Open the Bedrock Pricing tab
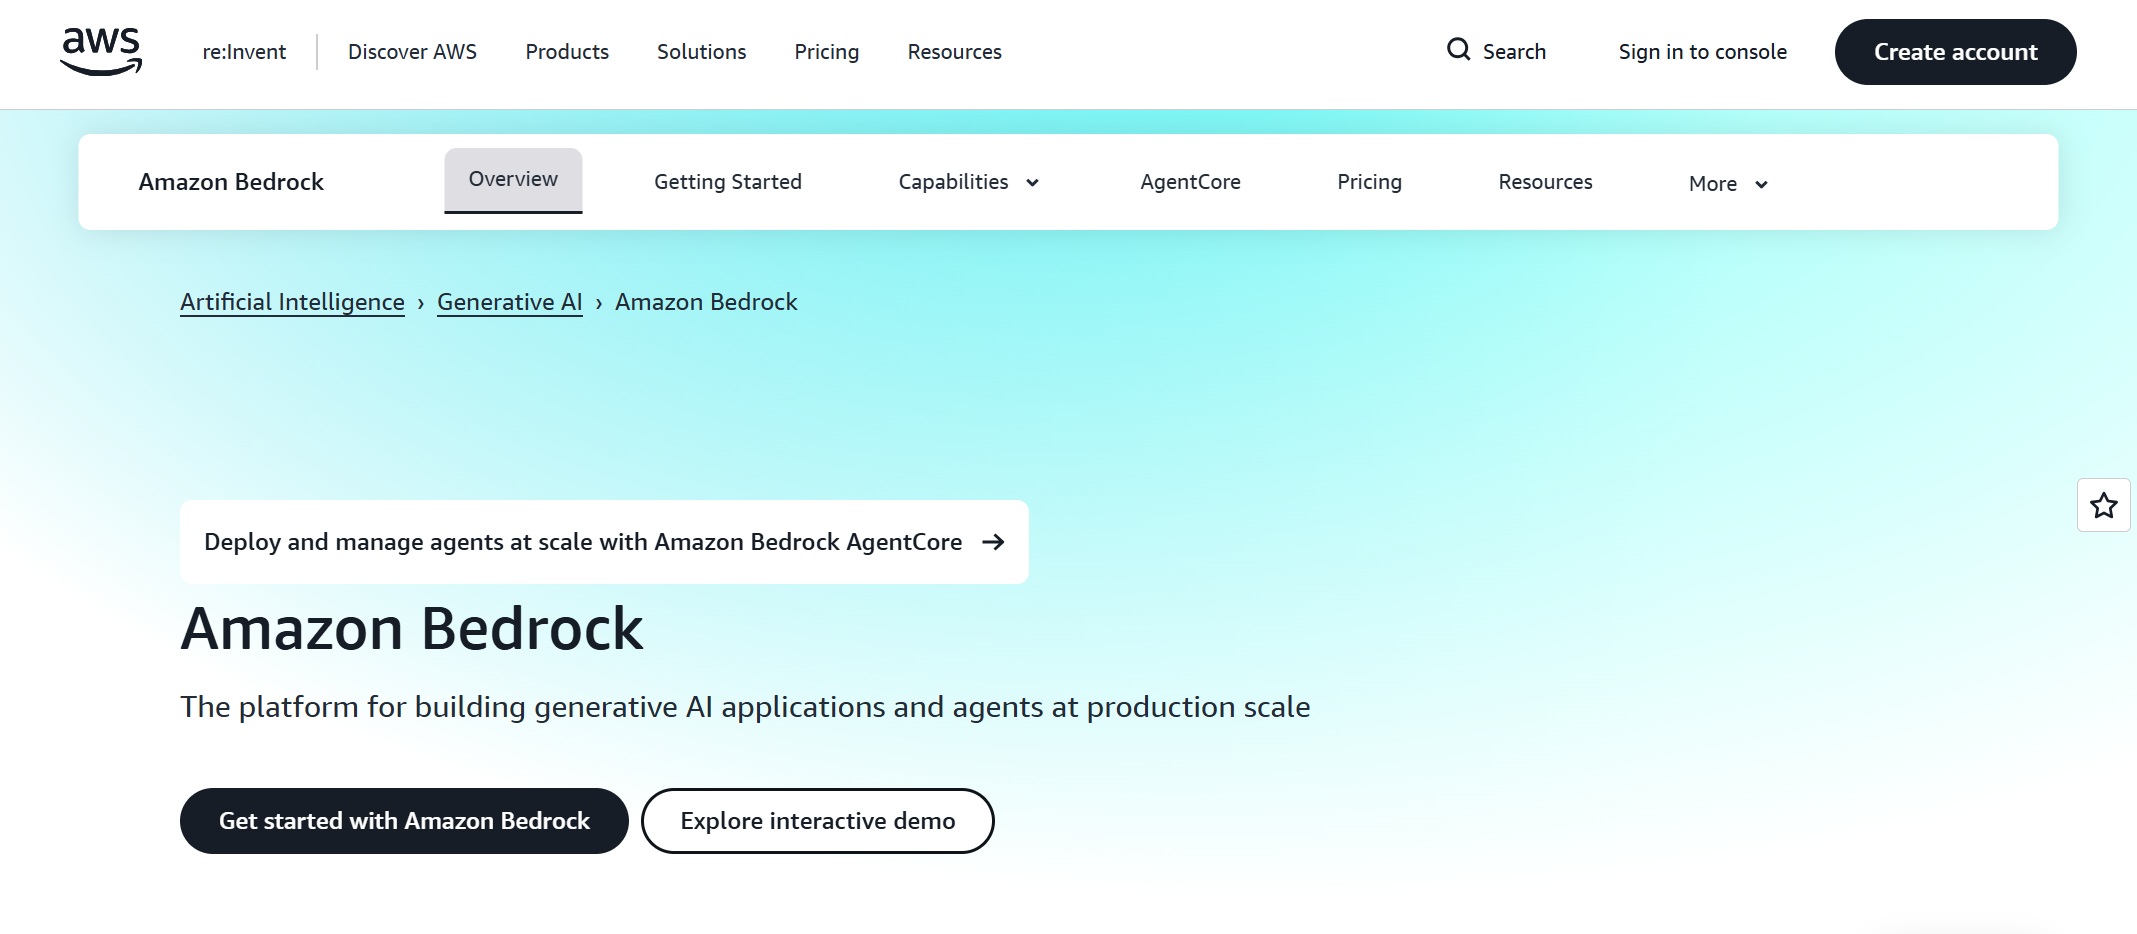This screenshot has width=2137, height=934. click(1369, 182)
